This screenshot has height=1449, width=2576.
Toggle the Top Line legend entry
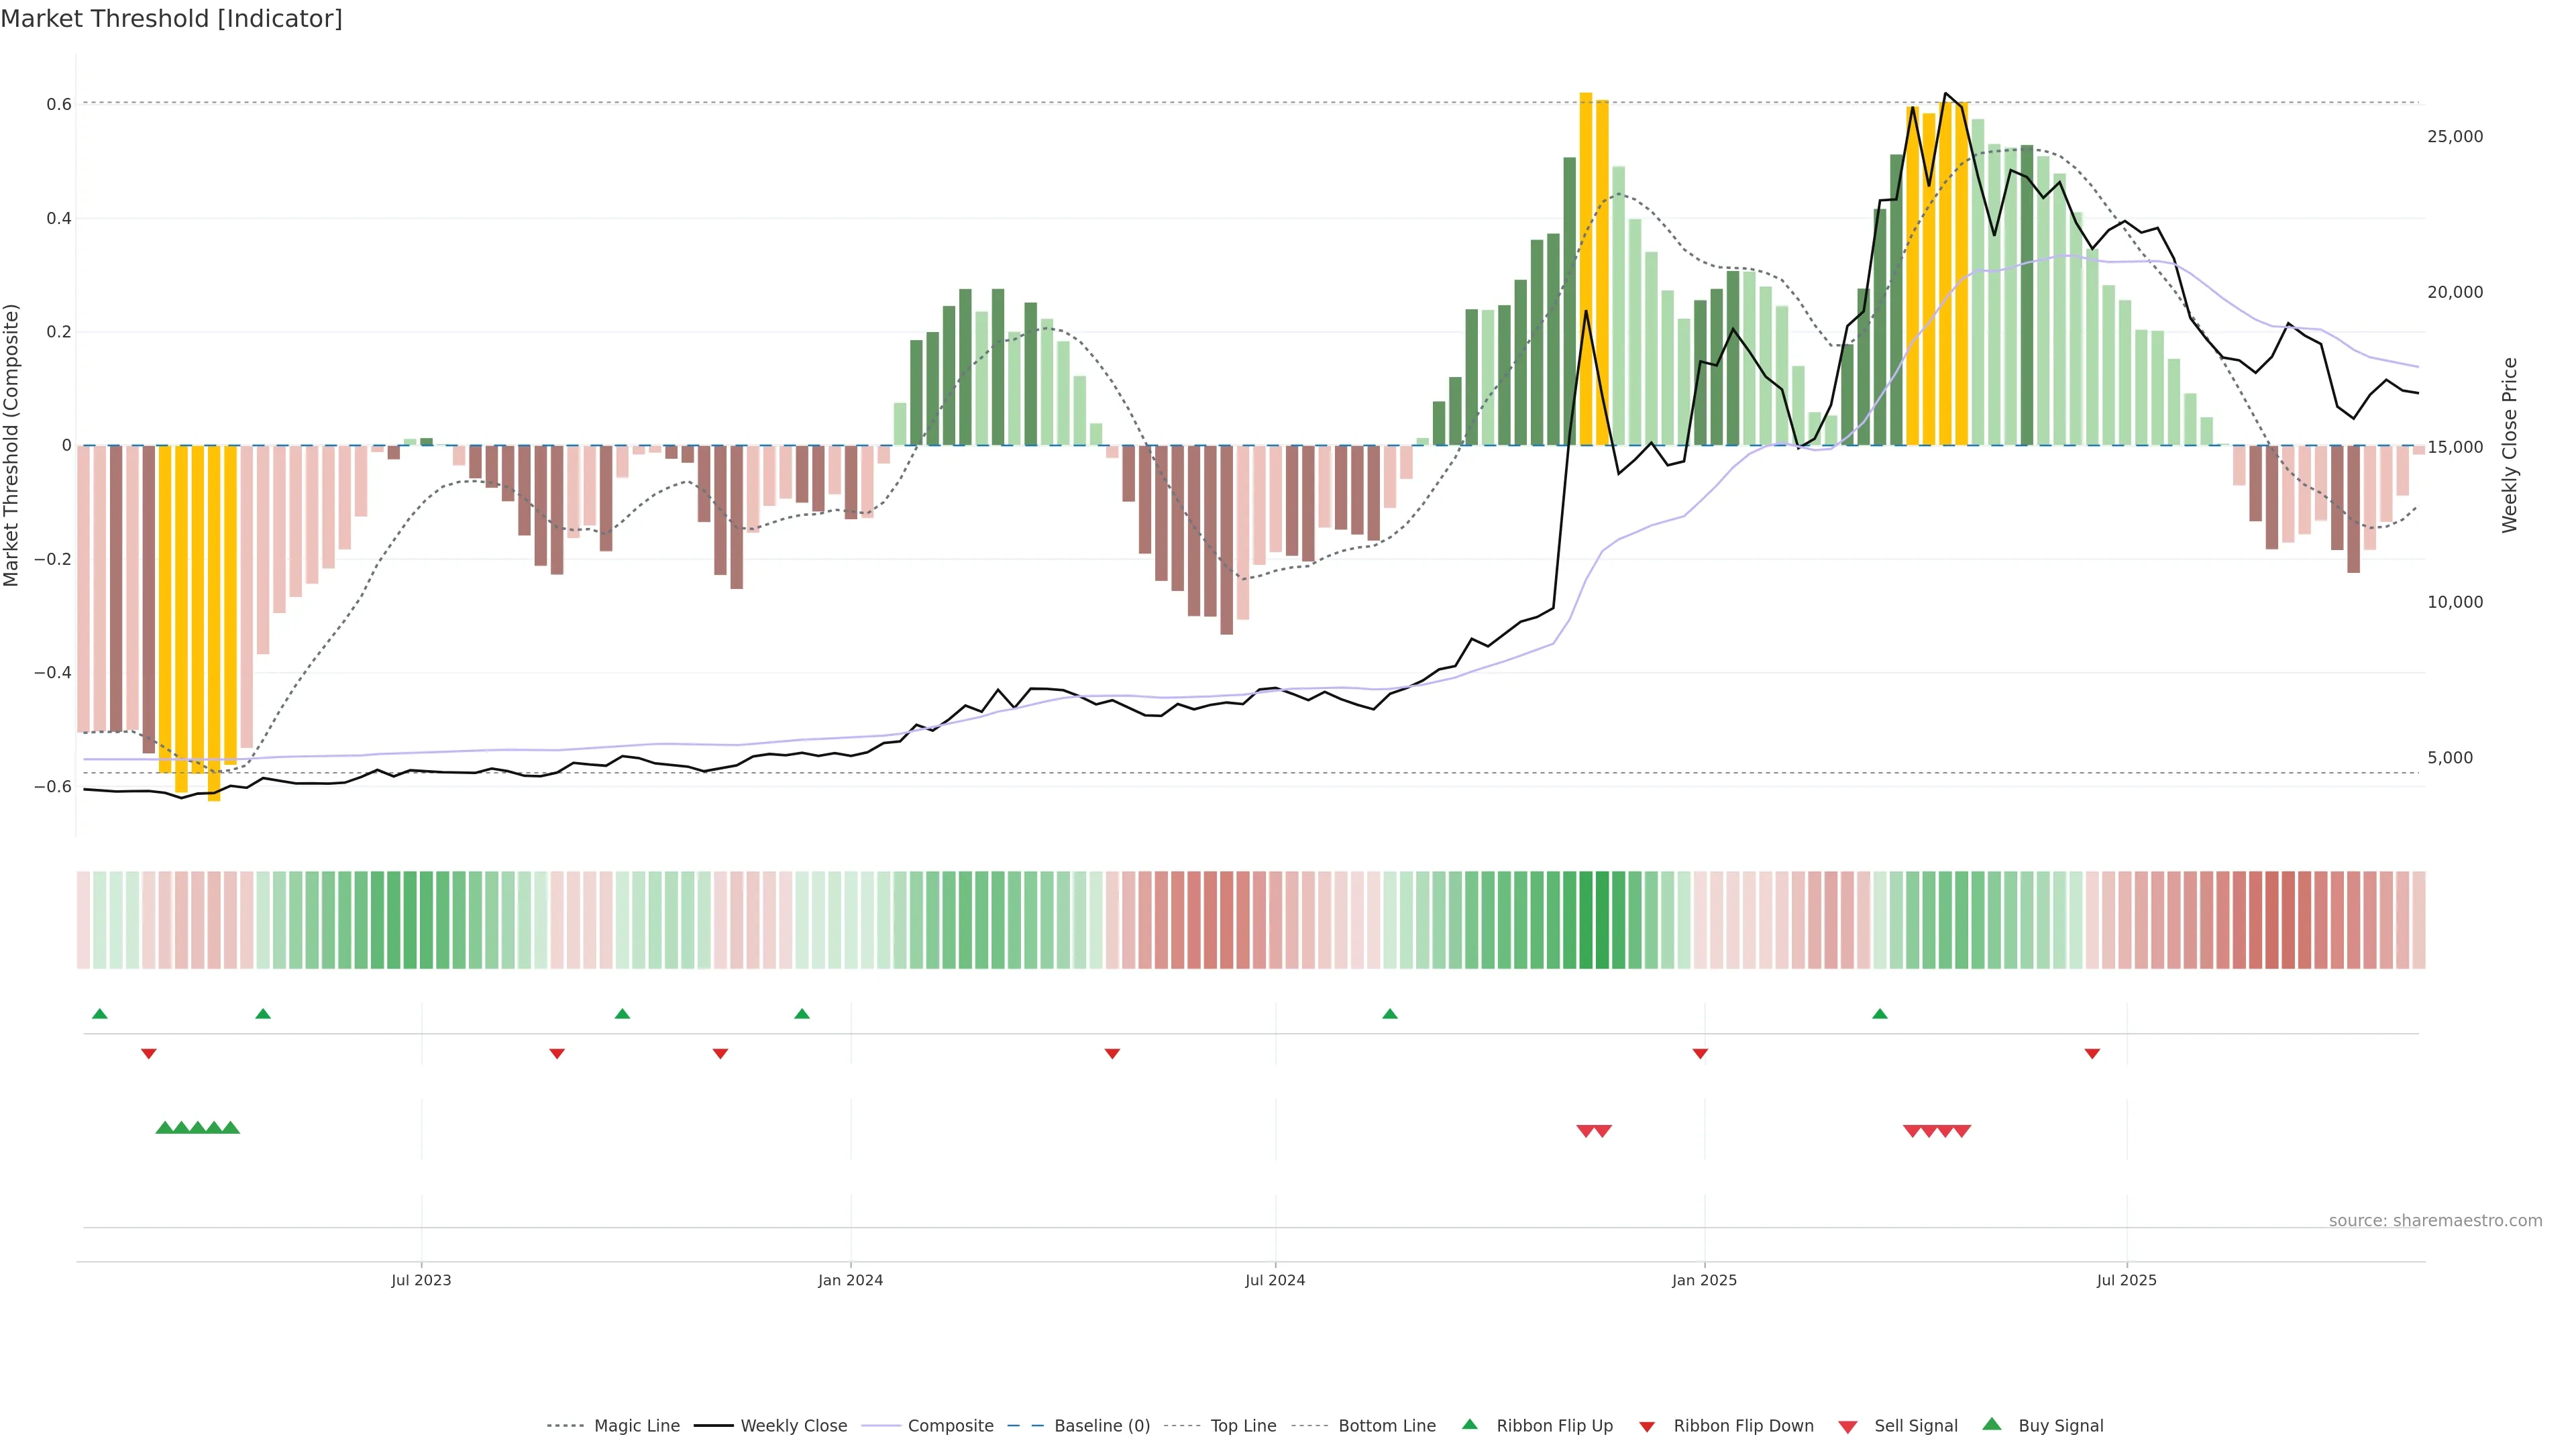pos(1243,1426)
